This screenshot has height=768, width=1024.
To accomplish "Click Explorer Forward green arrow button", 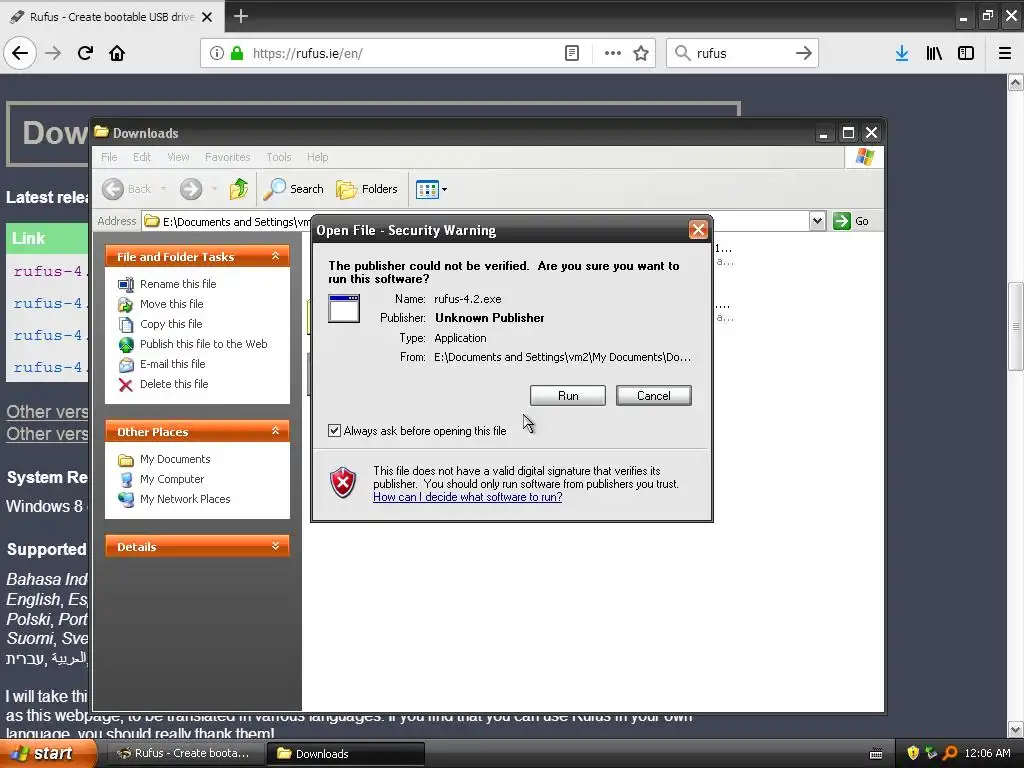I will click(x=191, y=189).
